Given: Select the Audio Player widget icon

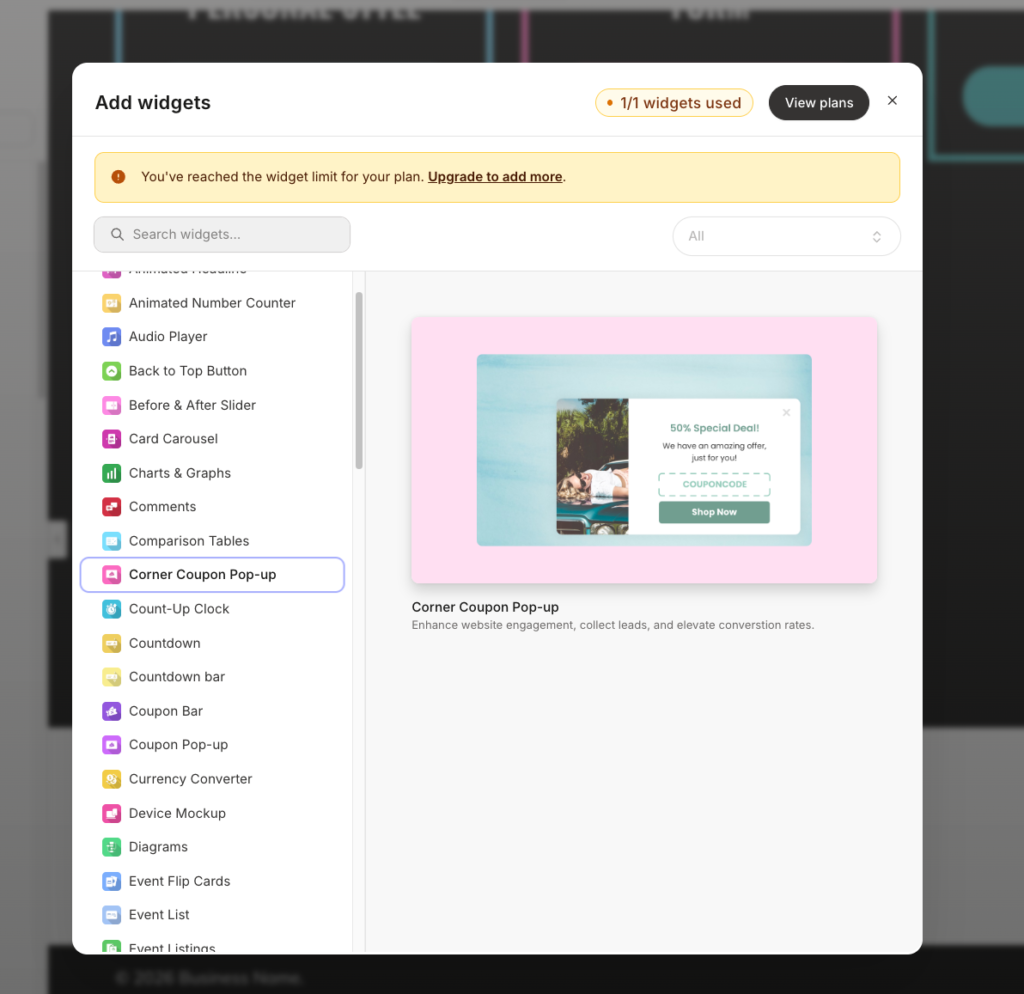Looking at the screenshot, I should [111, 336].
